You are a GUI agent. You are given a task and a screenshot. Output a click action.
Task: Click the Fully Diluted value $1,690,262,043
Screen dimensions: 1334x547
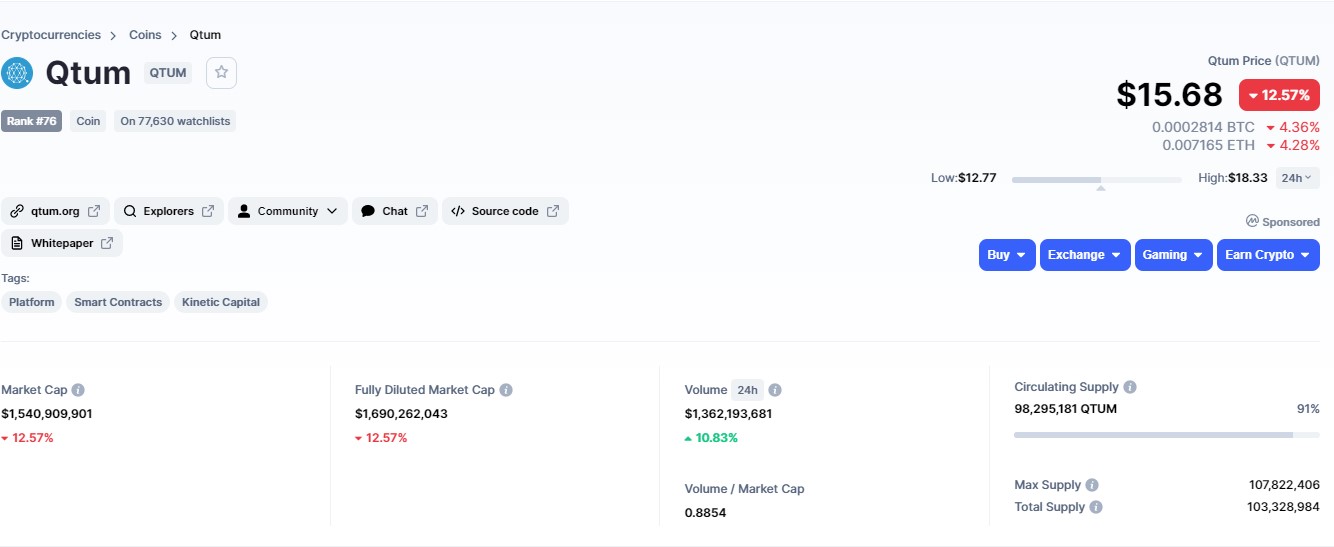[x=401, y=413]
